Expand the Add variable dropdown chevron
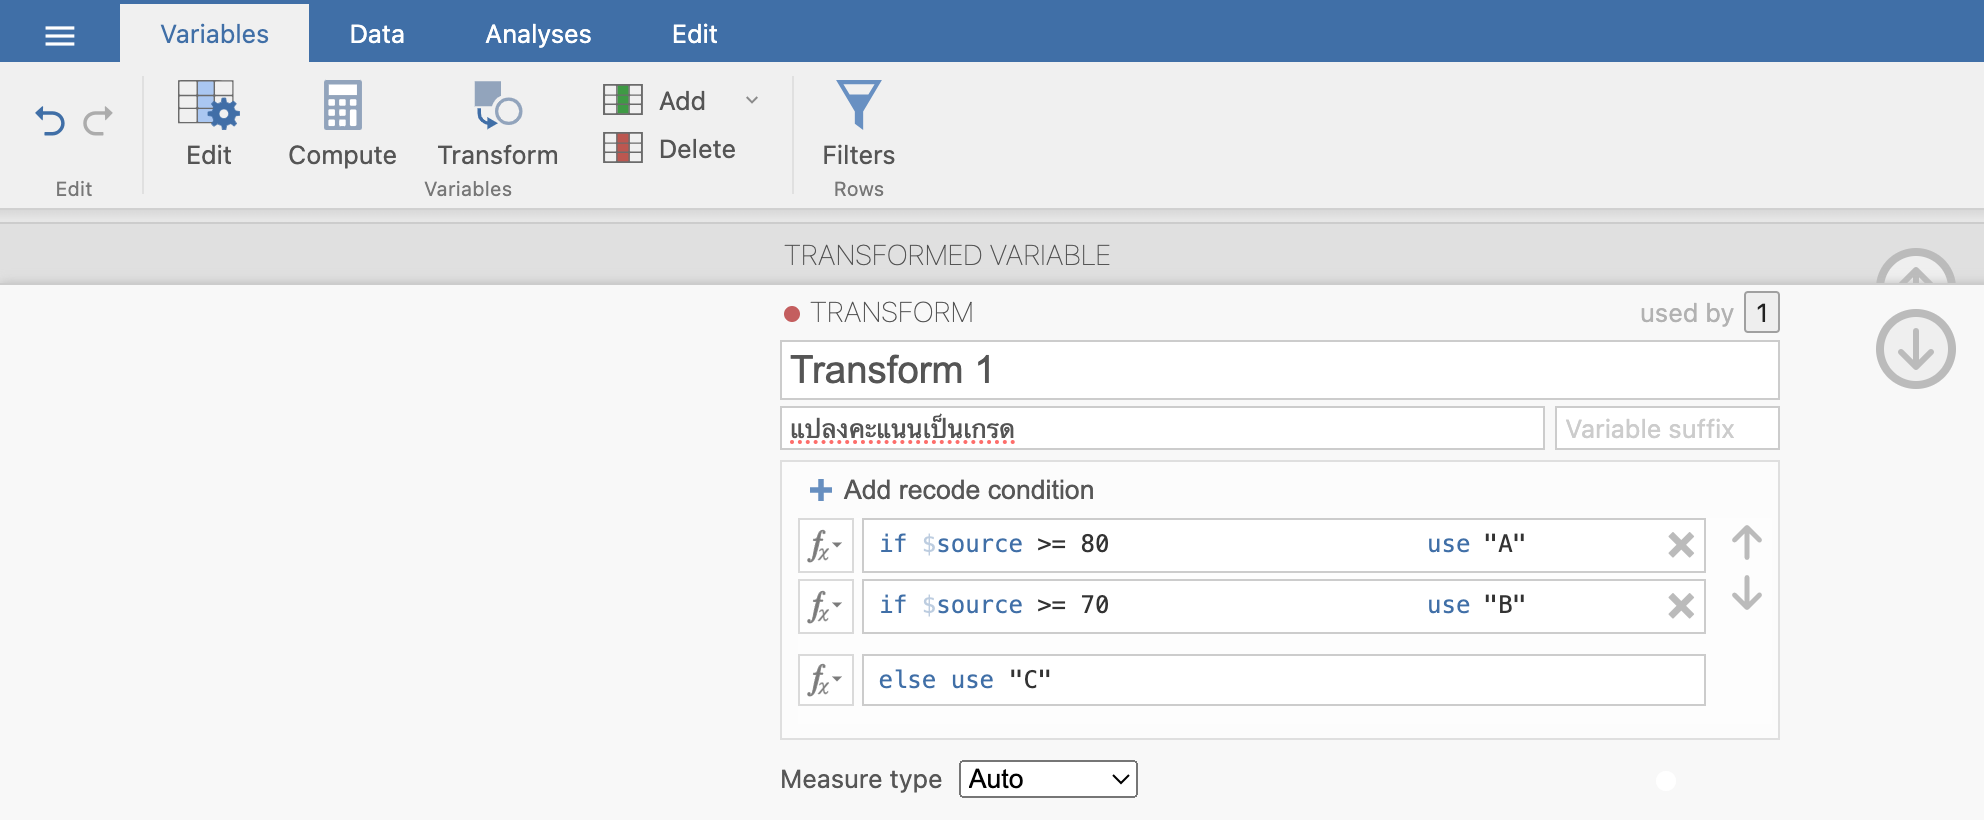Viewport: 1984px width, 820px height. click(752, 100)
